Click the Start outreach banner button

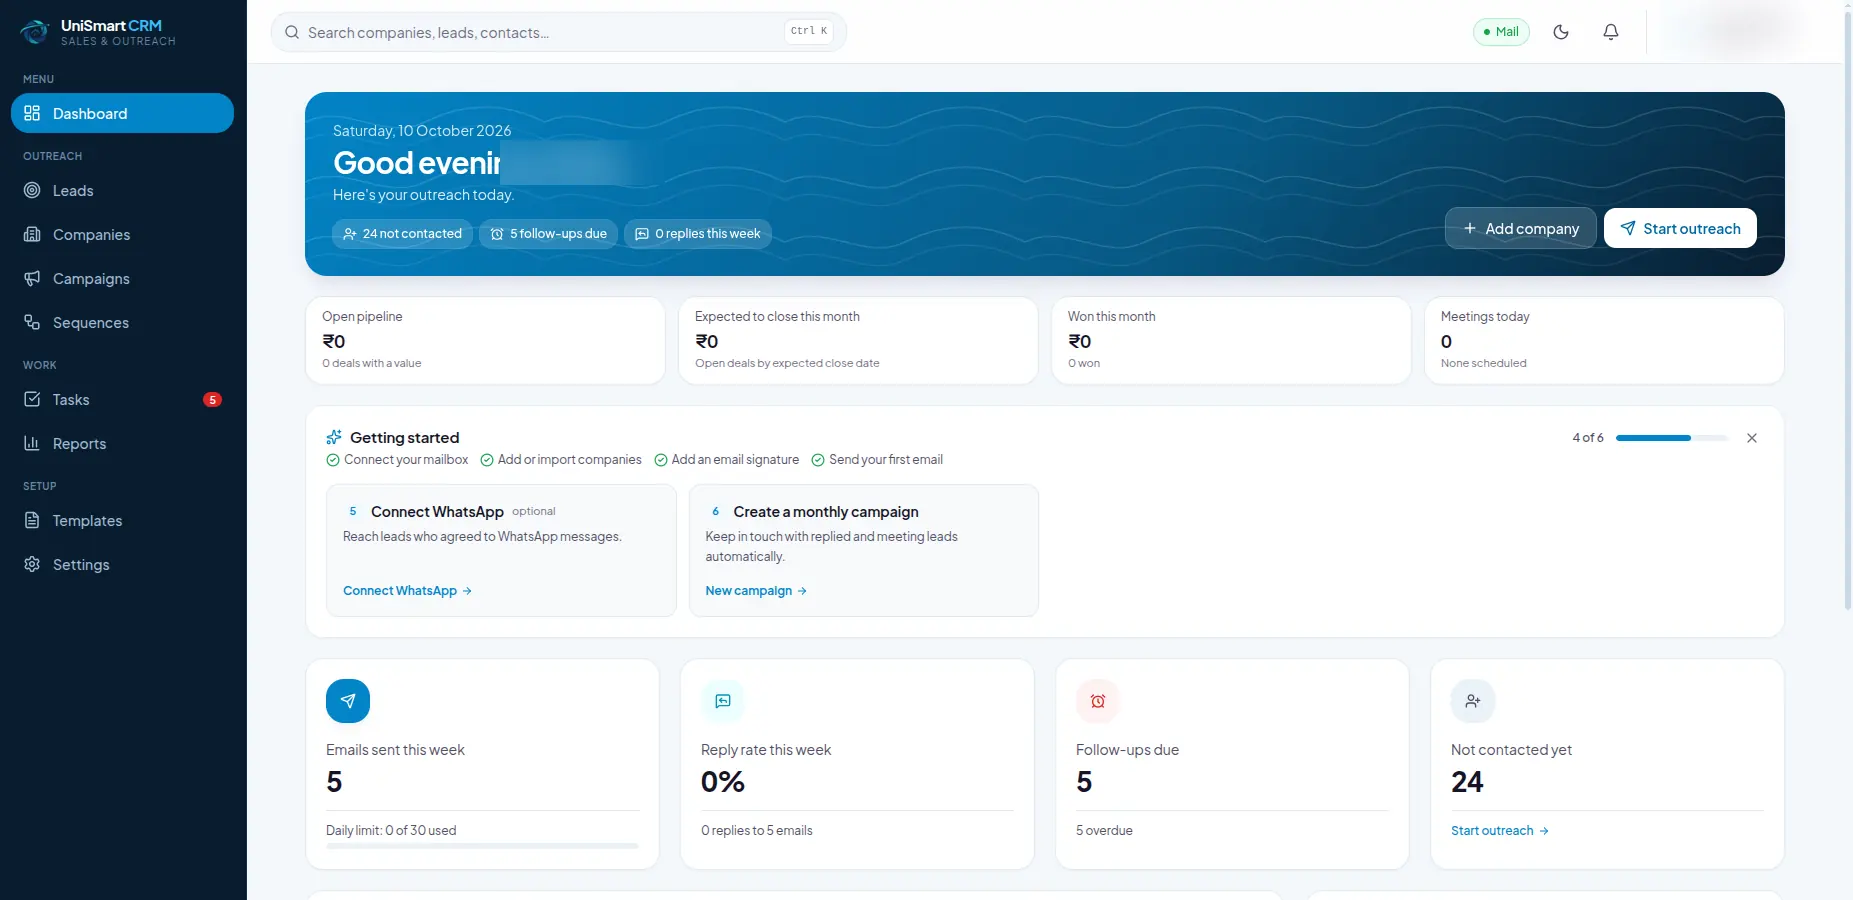[1680, 228]
